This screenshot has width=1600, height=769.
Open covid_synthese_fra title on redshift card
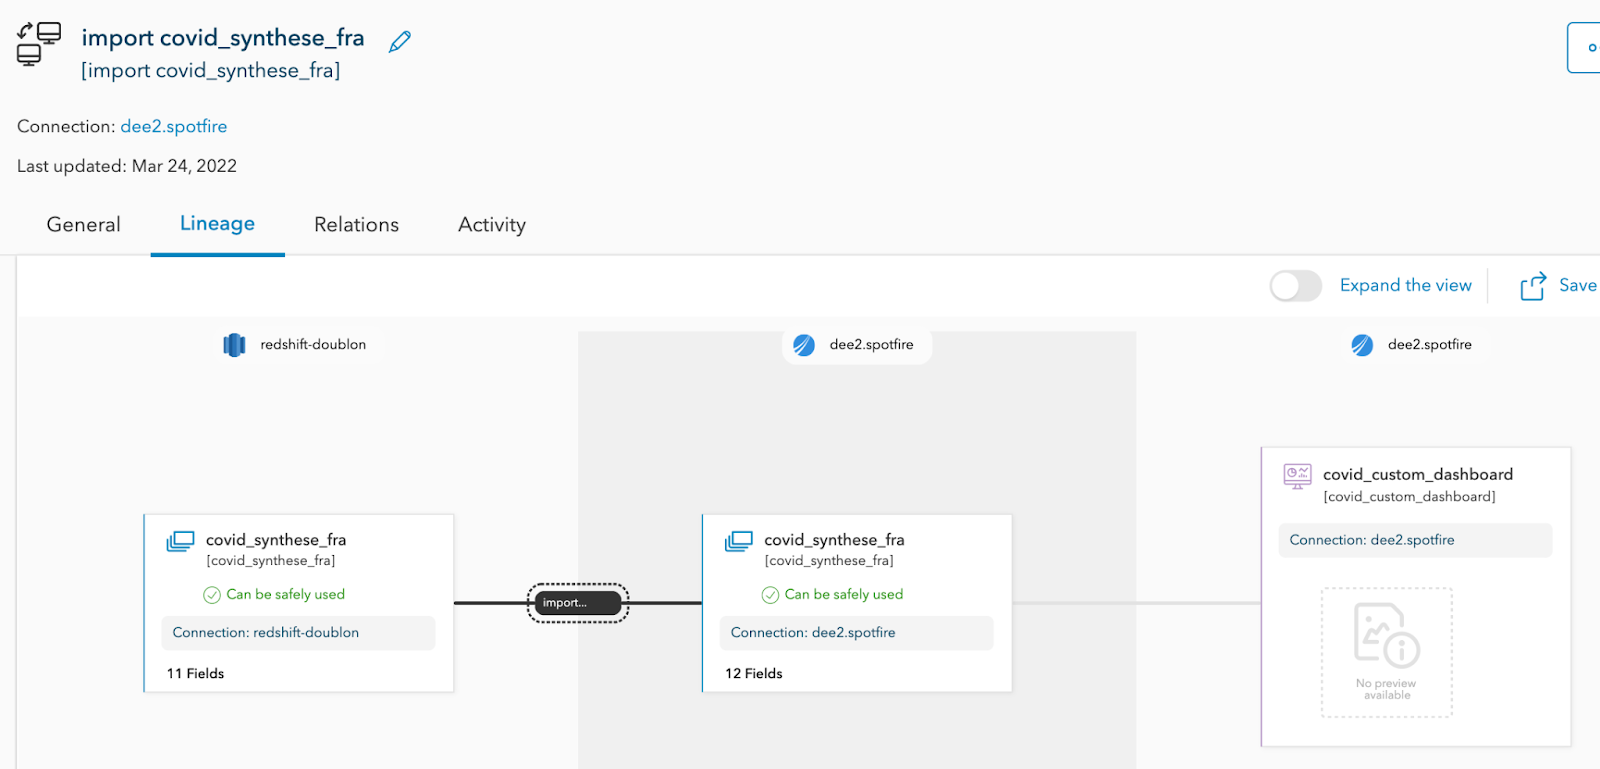coord(276,540)
